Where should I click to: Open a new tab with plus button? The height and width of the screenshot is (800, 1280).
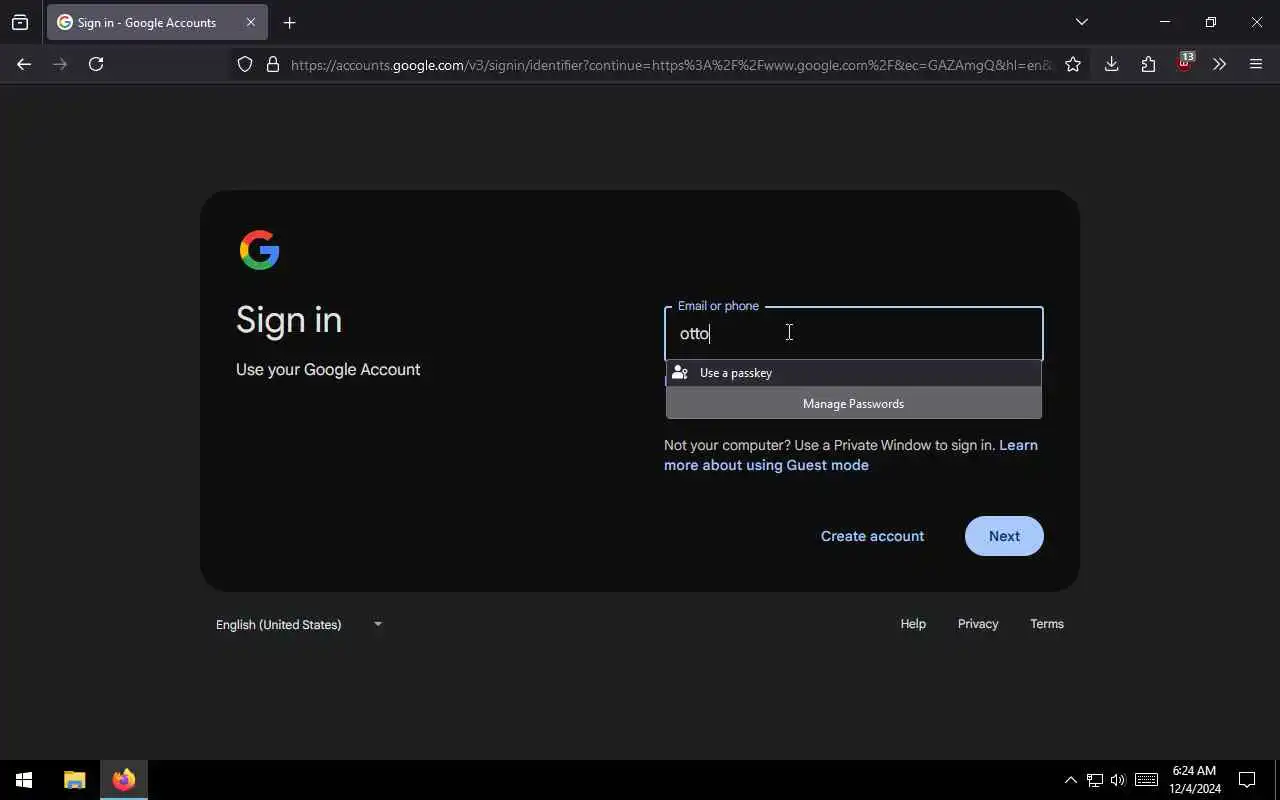pyautogui.click(x=289, y=22)
